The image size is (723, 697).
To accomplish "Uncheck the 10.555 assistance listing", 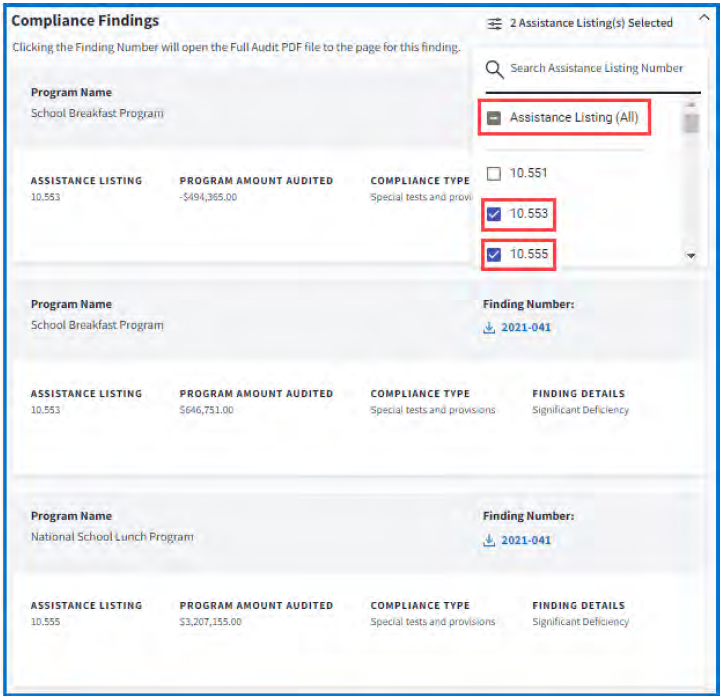I will pyautogui.click(x=494, y=255).
